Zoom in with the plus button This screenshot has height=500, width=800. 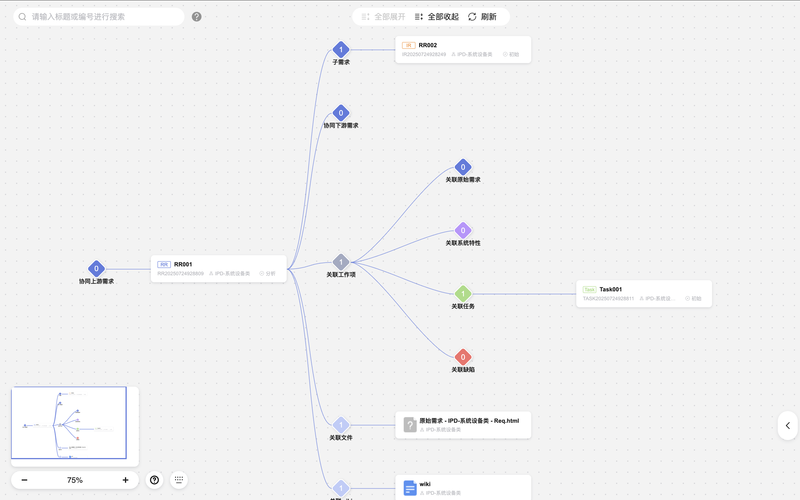(125, 480)
